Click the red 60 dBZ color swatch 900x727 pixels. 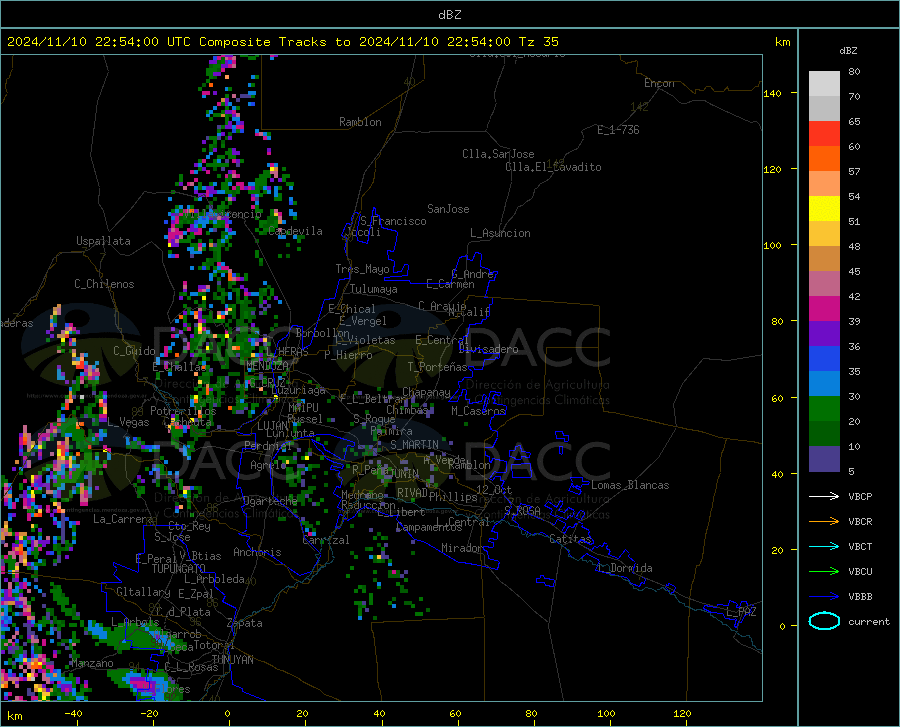coord(824,134)
